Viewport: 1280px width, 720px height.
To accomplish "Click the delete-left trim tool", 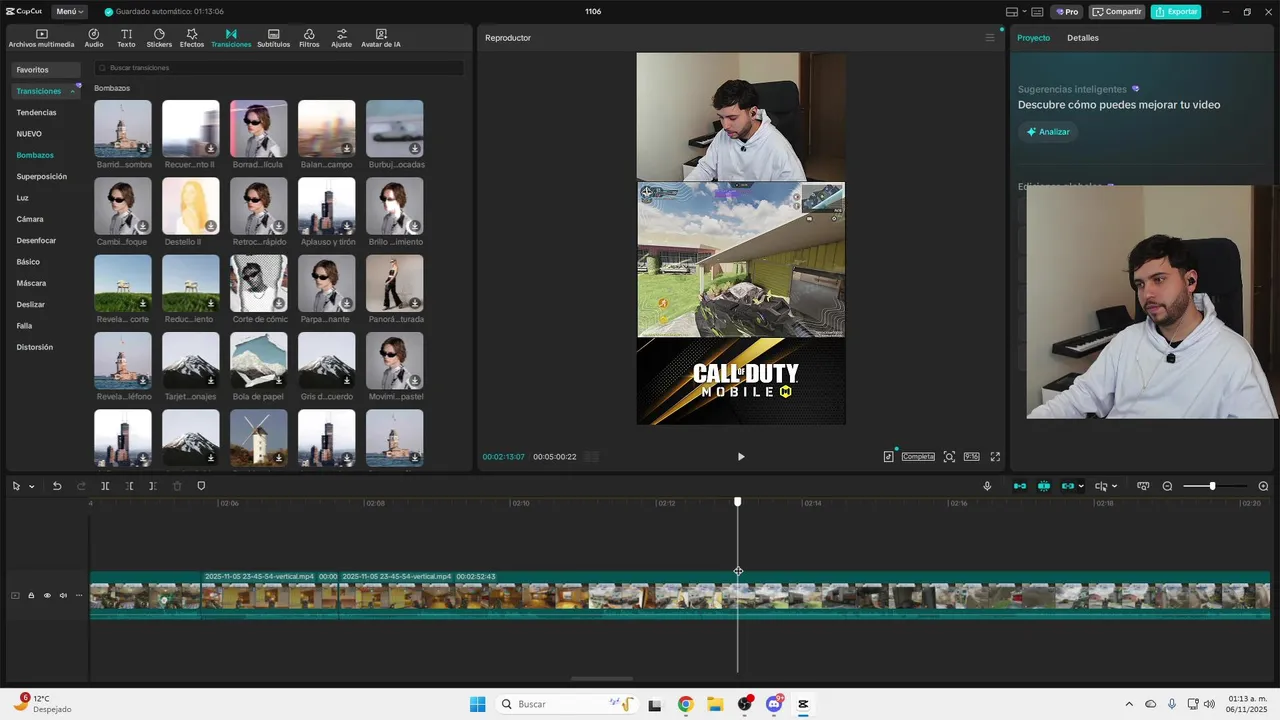I will coord(129,486).
